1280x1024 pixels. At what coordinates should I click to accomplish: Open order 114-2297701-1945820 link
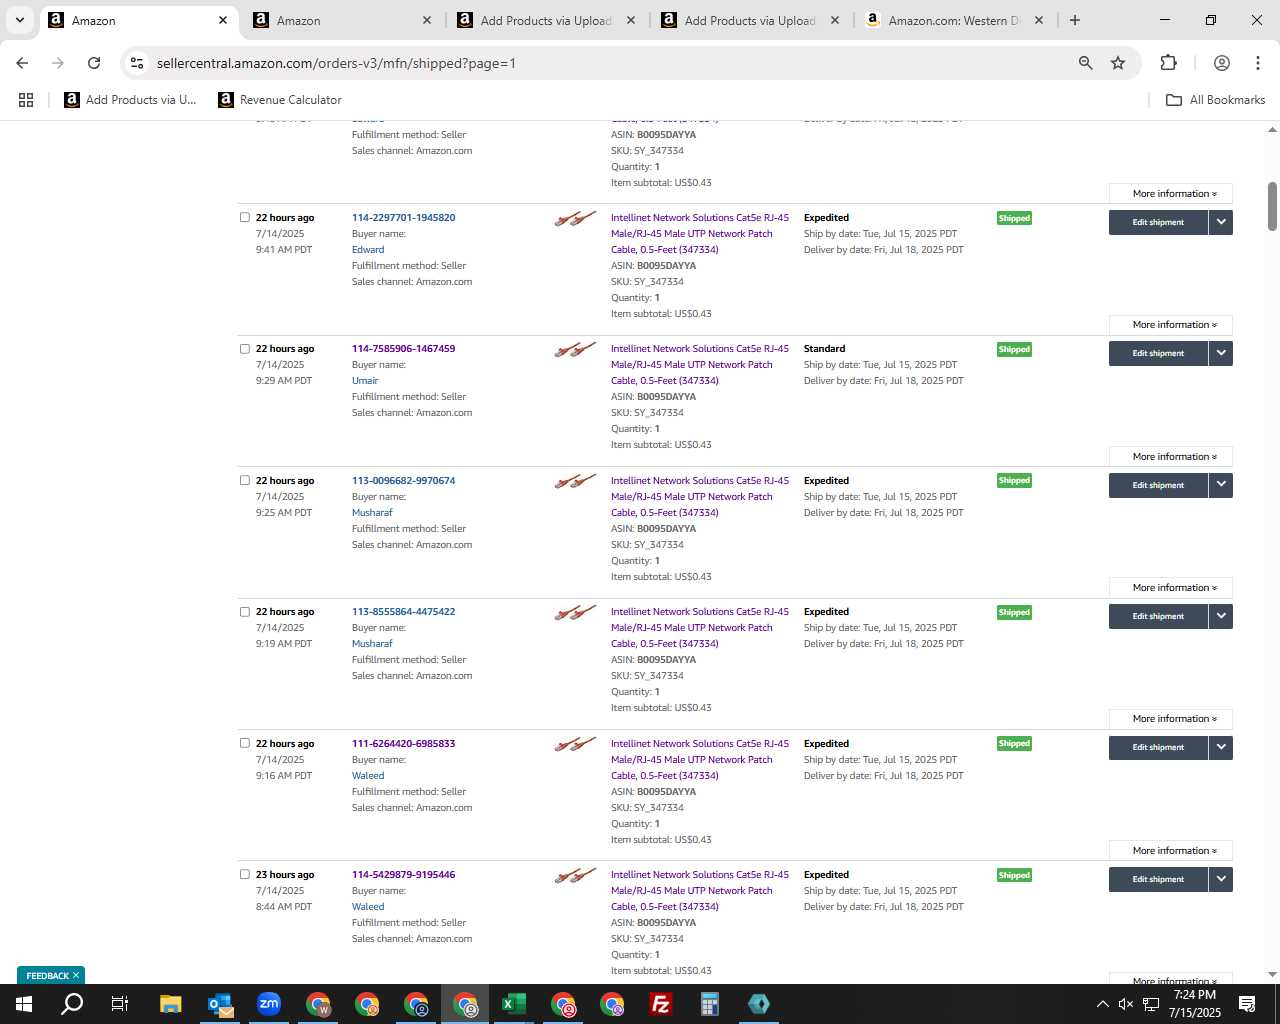click(403, 218)
